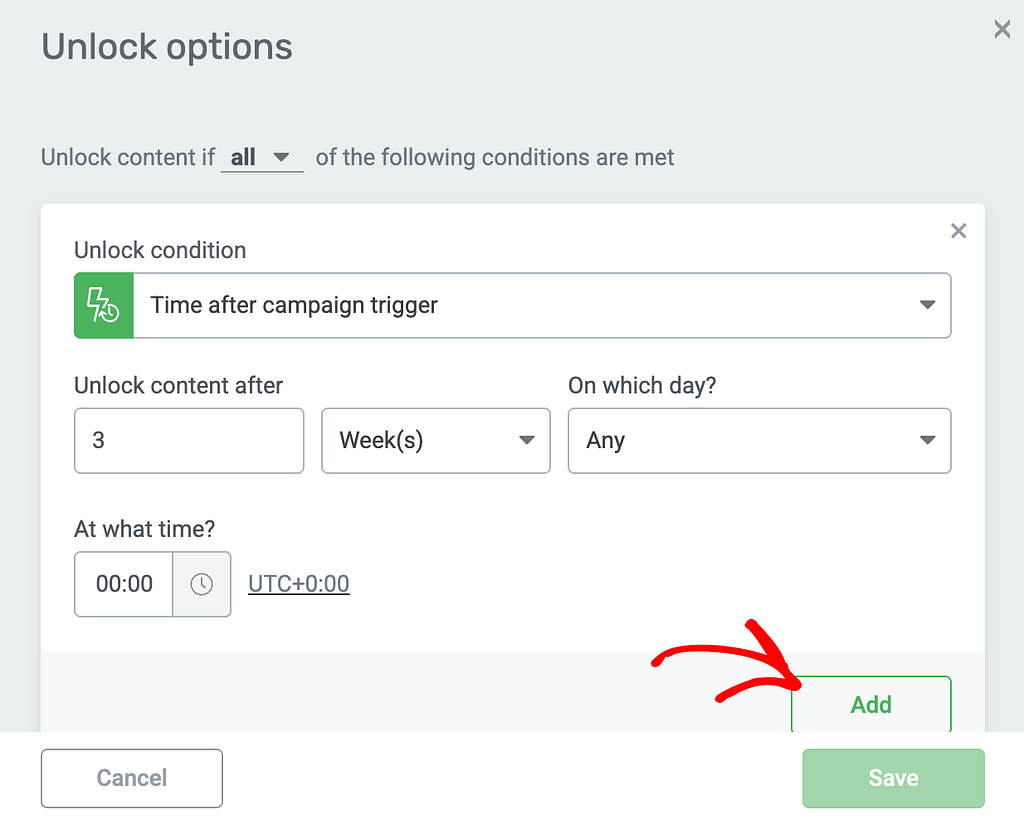Click the 00:00 time input field

(x=124, y=584)
